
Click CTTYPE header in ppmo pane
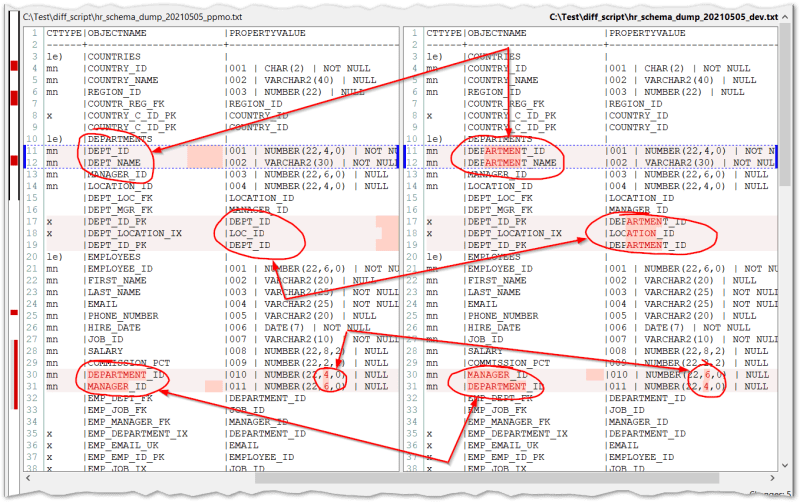(64, 33)
